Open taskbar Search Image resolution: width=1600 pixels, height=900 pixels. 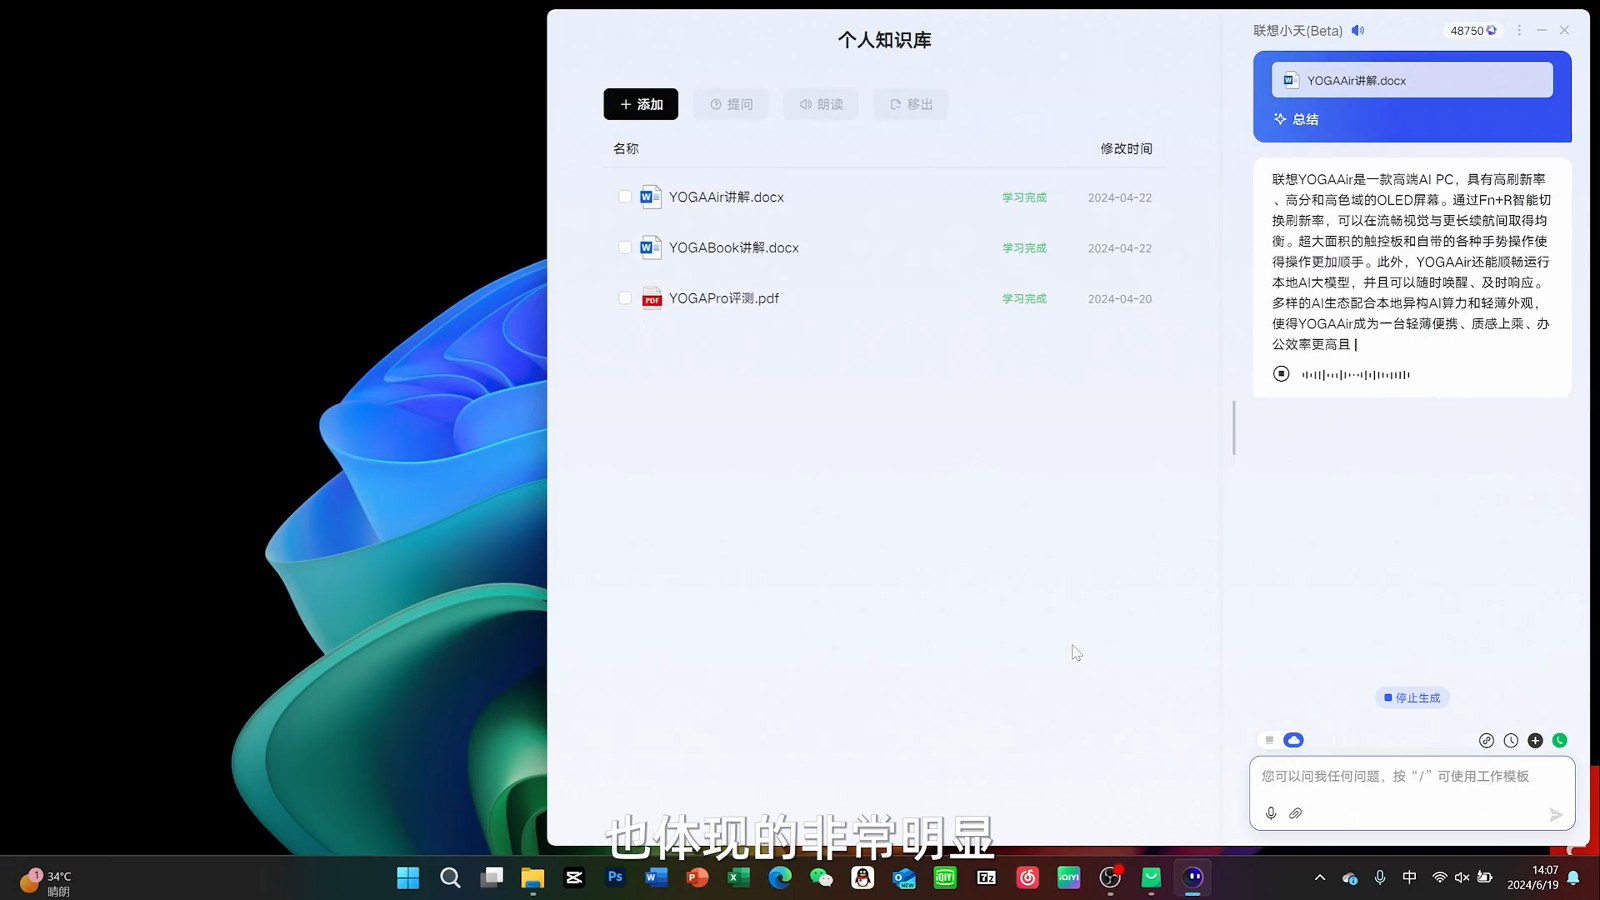pyautogui.click(x=450, y=878)
